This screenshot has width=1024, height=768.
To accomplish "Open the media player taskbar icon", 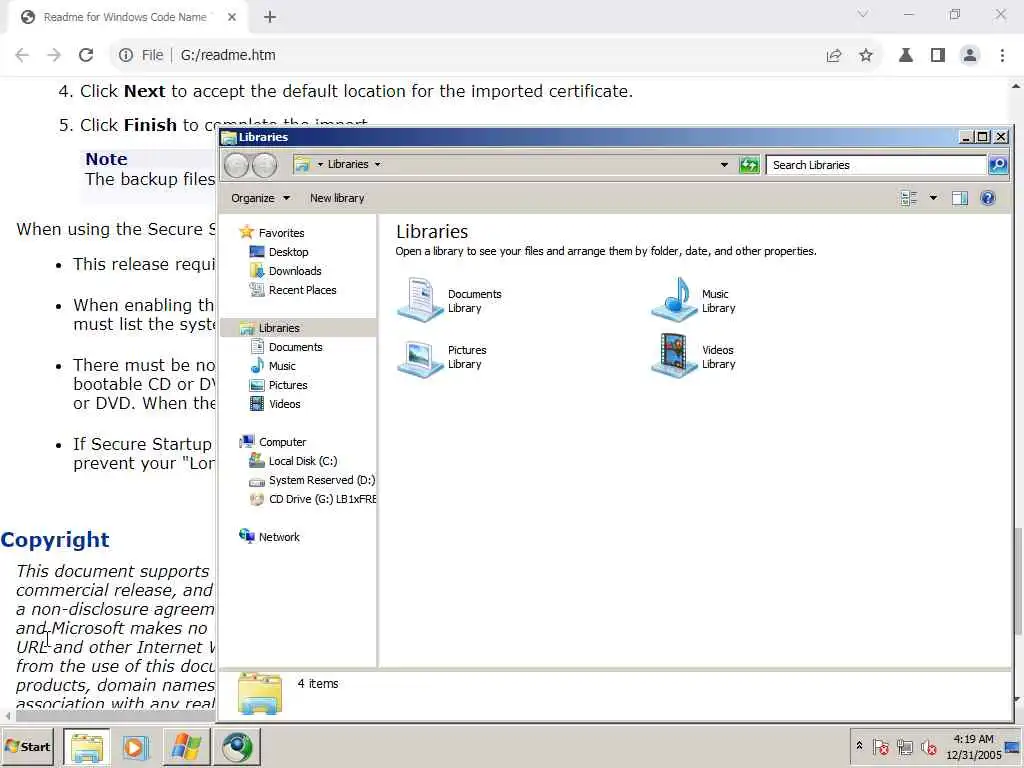I will click(136, 746).
